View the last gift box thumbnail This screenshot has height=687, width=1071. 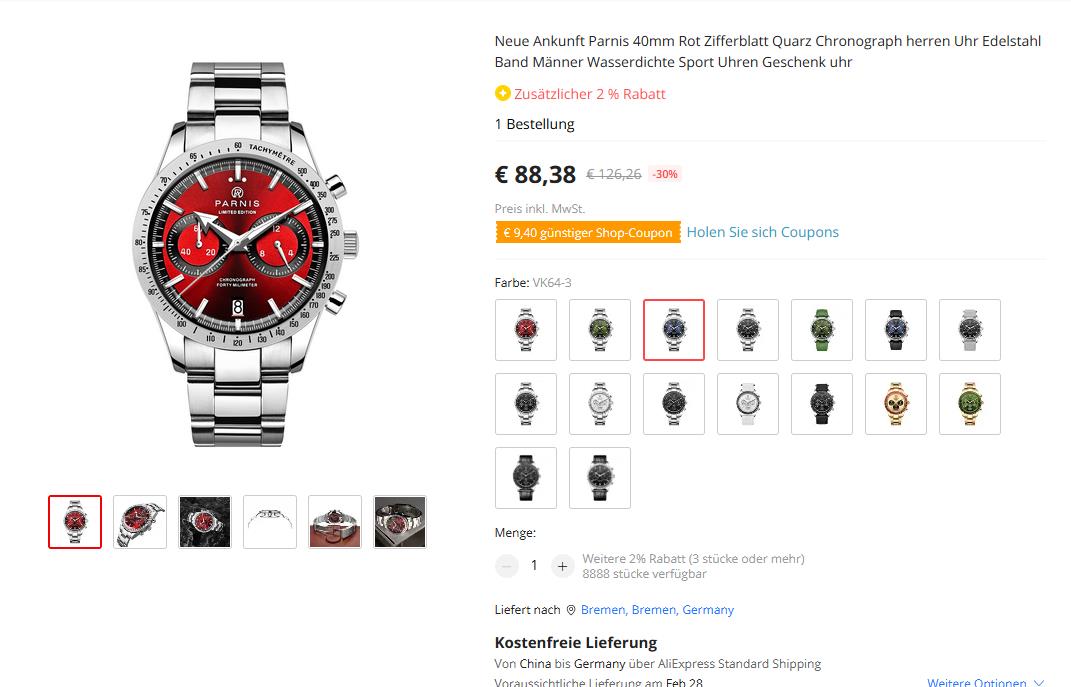coord(400,522)
